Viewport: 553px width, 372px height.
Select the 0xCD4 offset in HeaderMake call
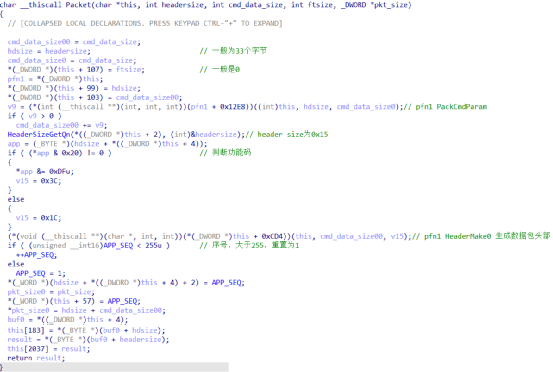272,236
